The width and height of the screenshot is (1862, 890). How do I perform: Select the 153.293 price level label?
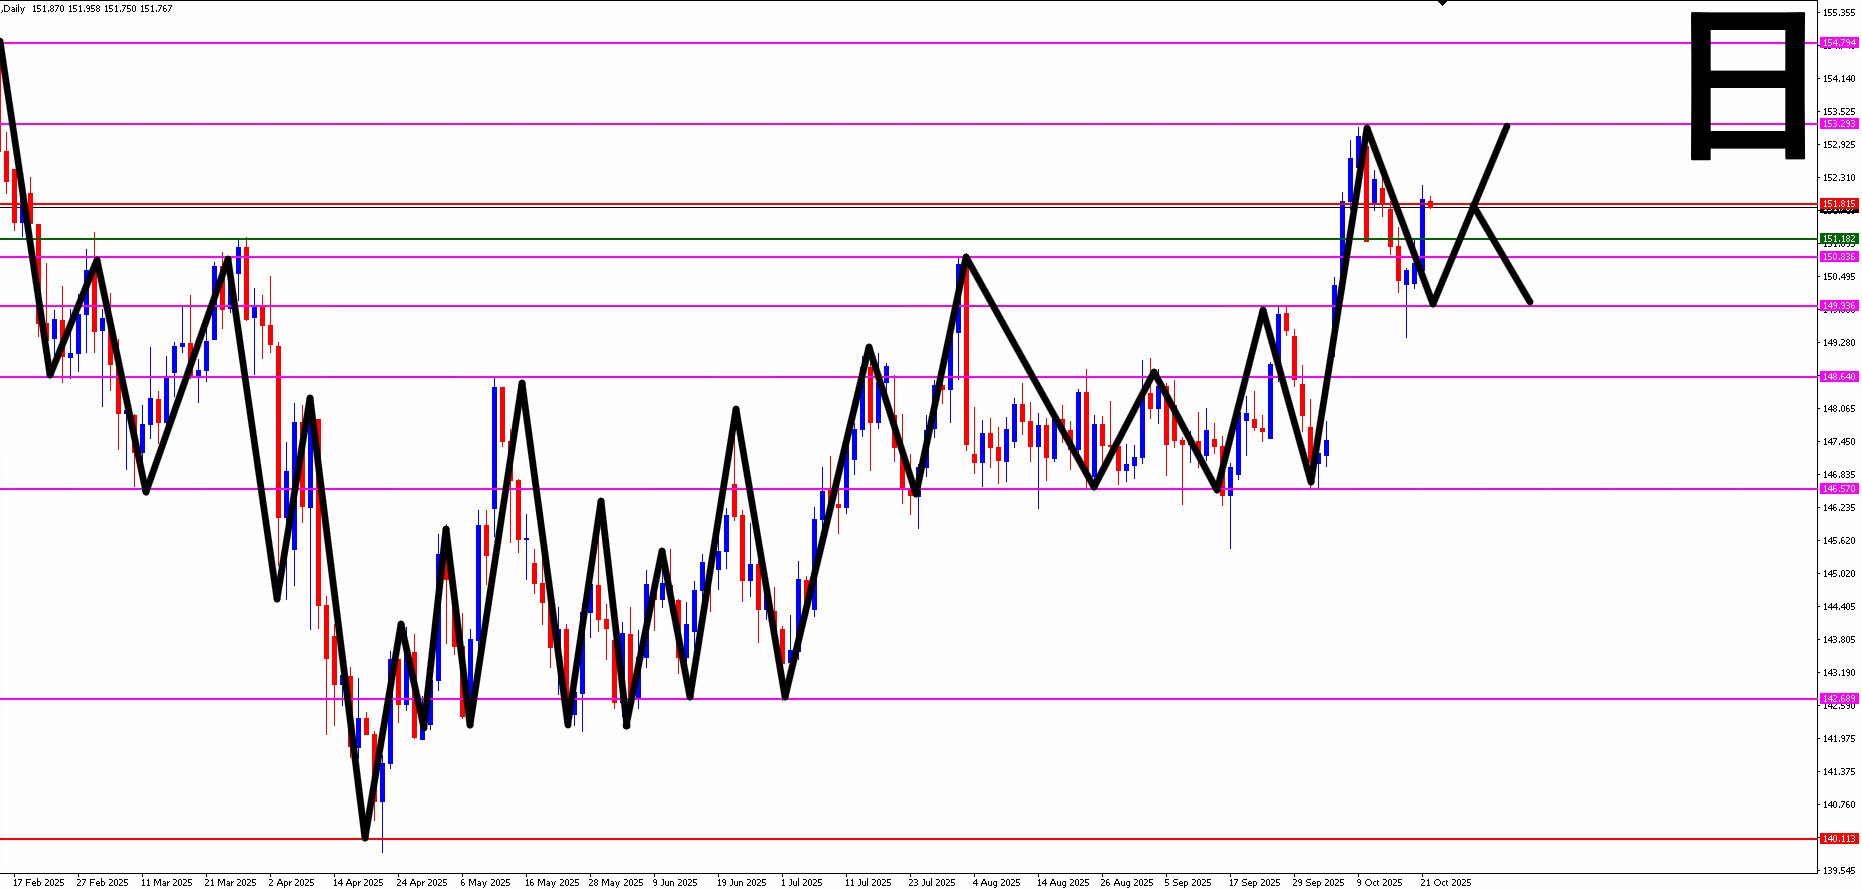pyautogui.click(x=1839, y=124)
